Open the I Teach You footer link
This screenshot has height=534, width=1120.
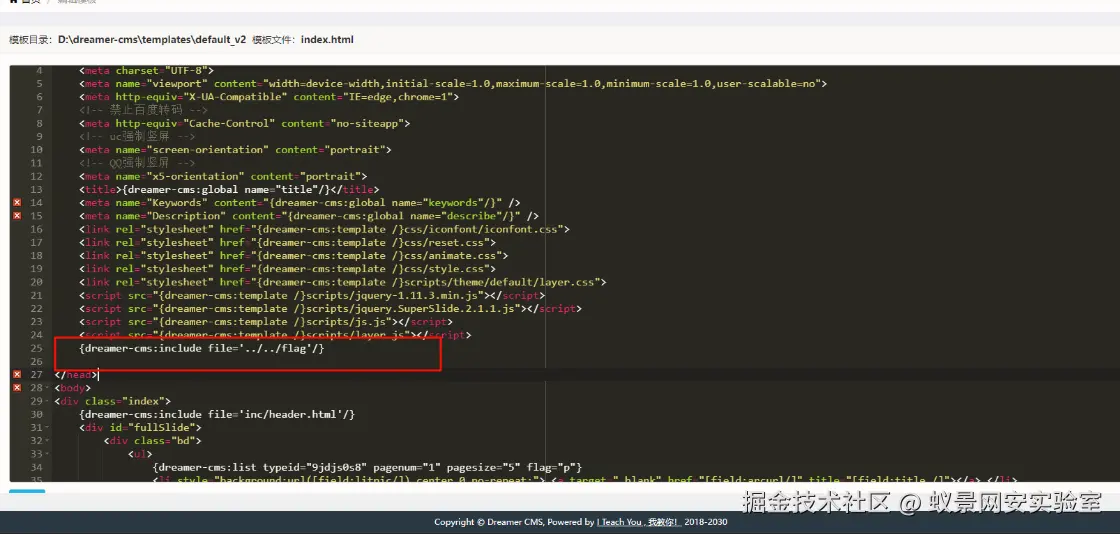click(x=639, y=522)
